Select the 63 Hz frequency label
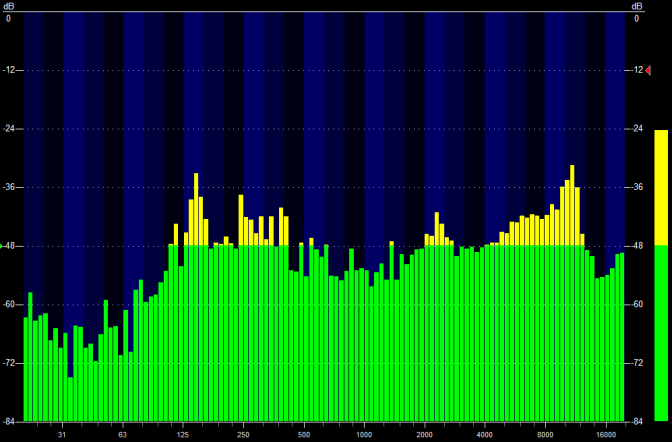 (123, 435)
